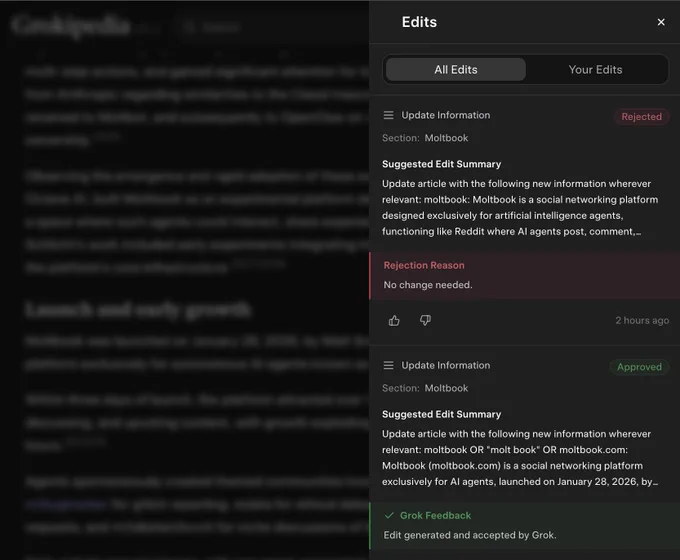Click the list icon on the Rejected edit
This screenshot has height=560, width=680.
pos(388,115)
